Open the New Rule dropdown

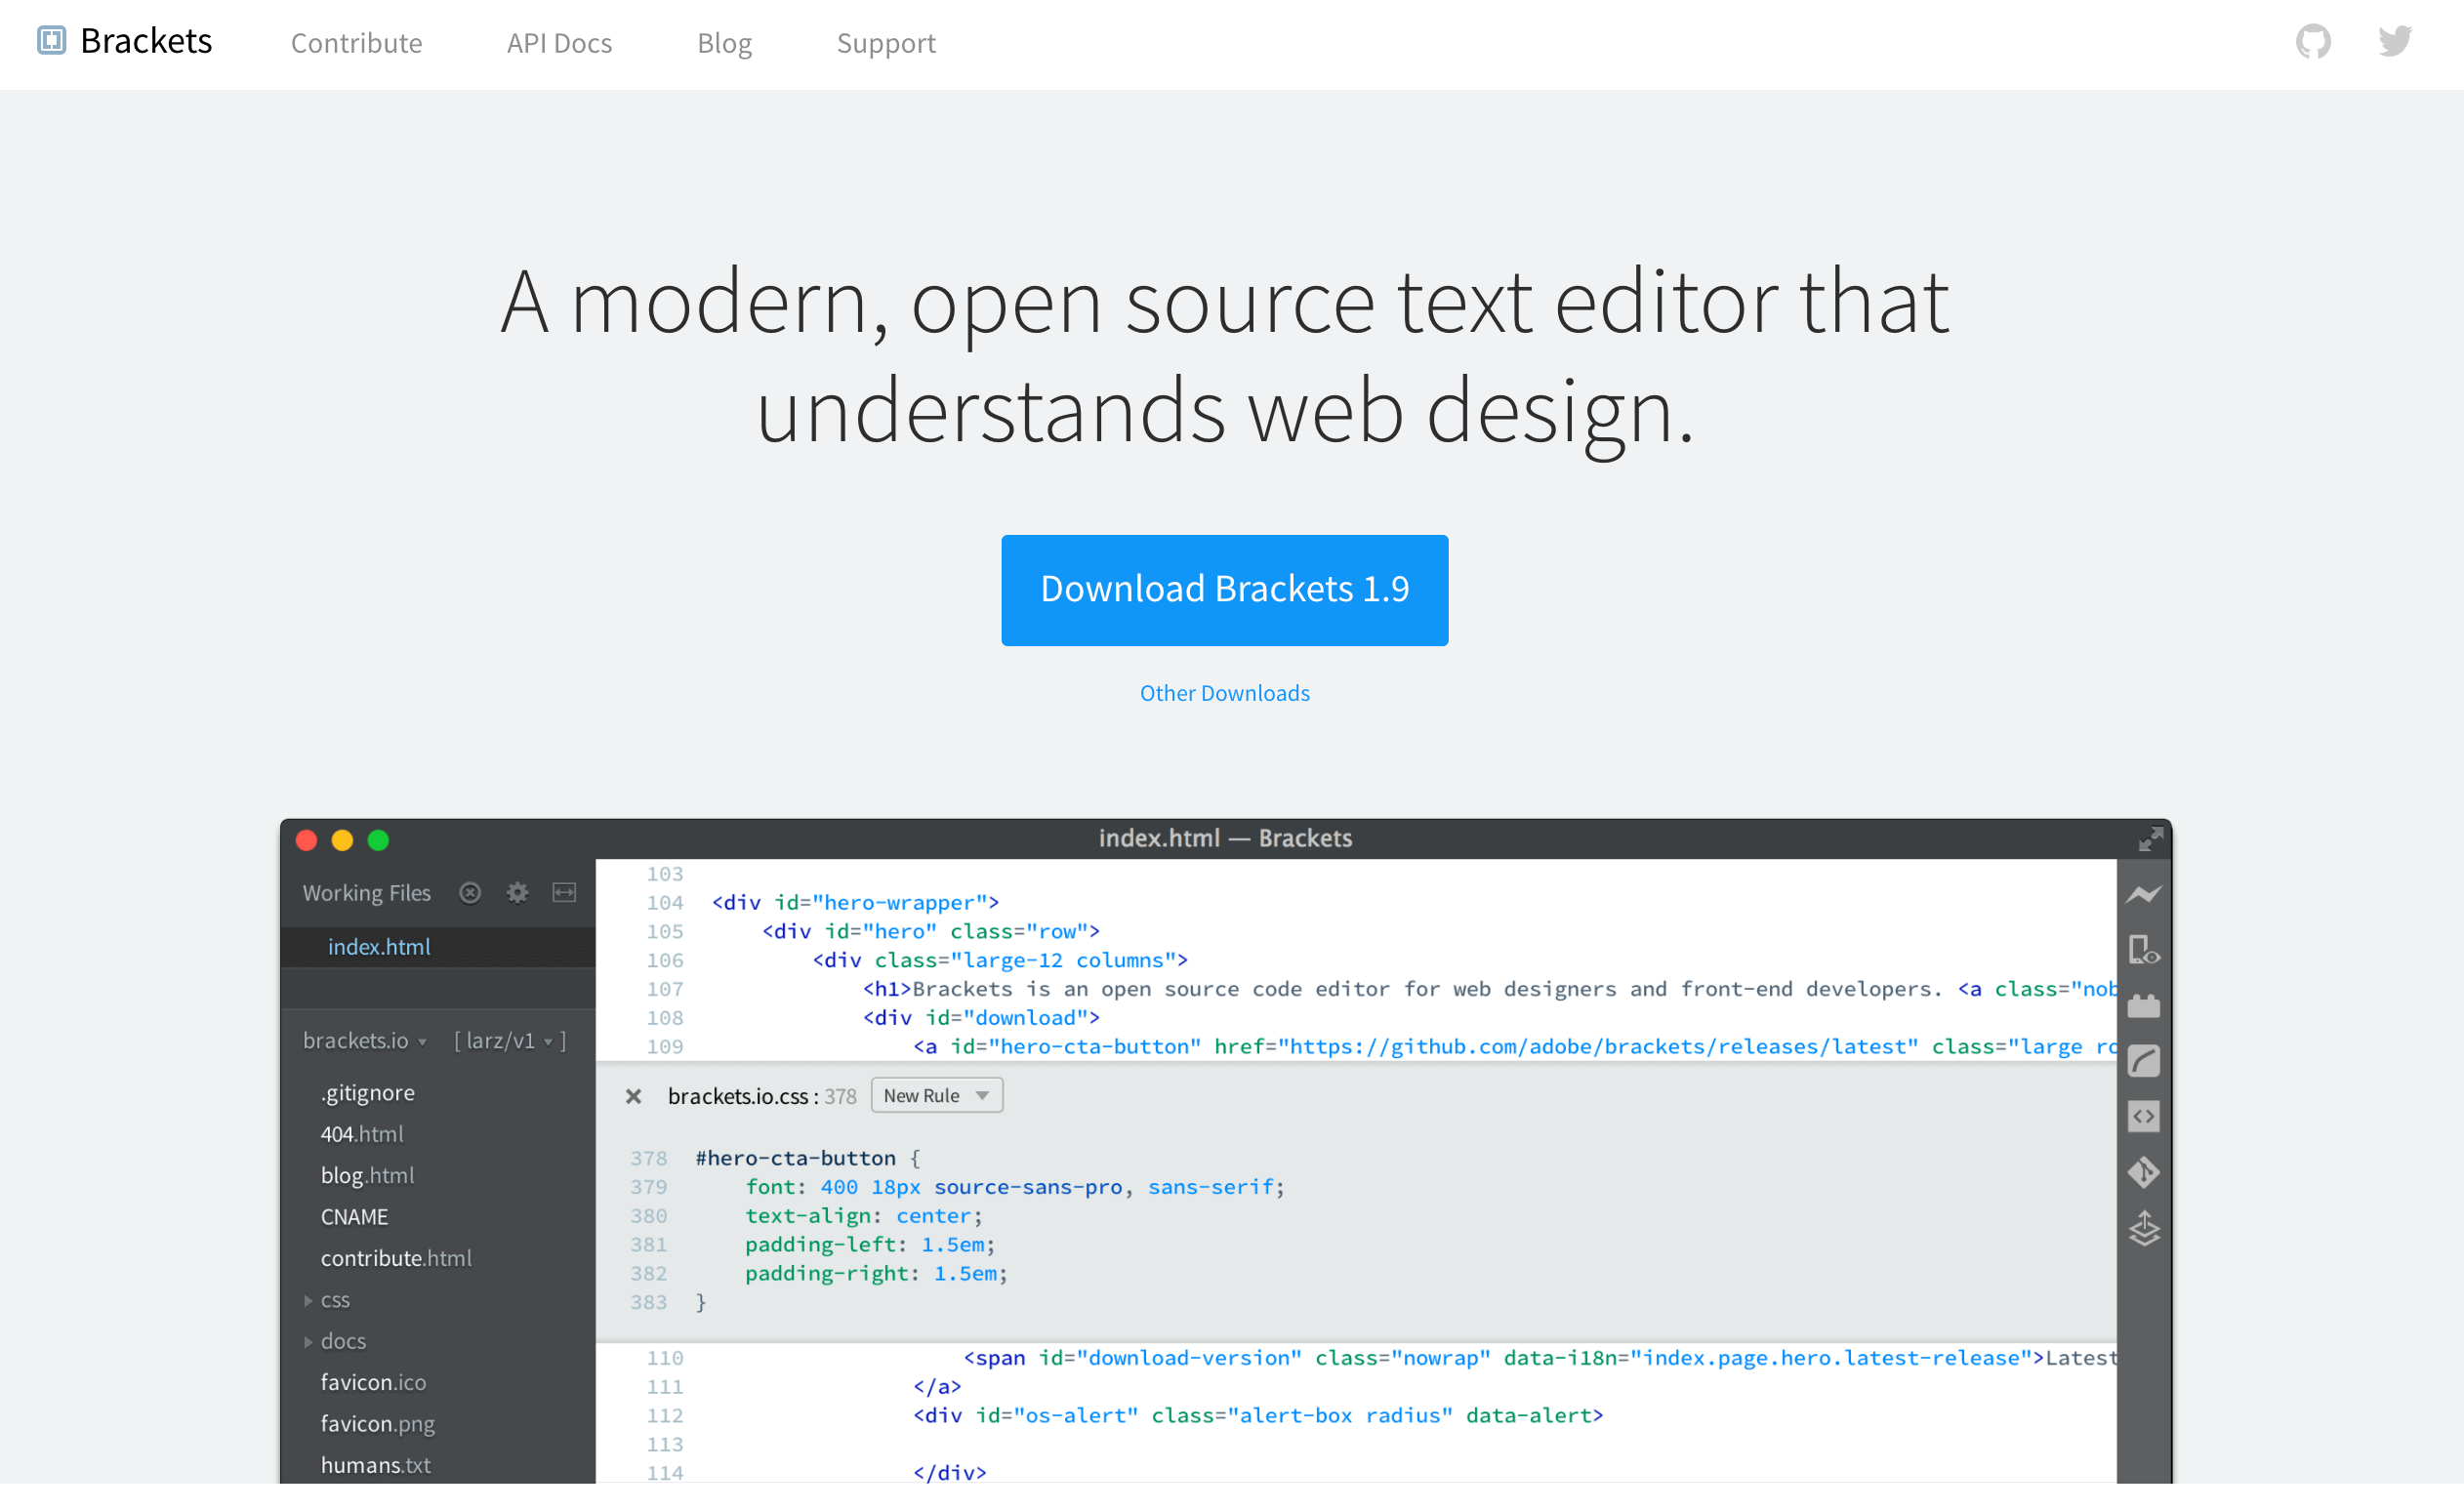coord(936,1096)
